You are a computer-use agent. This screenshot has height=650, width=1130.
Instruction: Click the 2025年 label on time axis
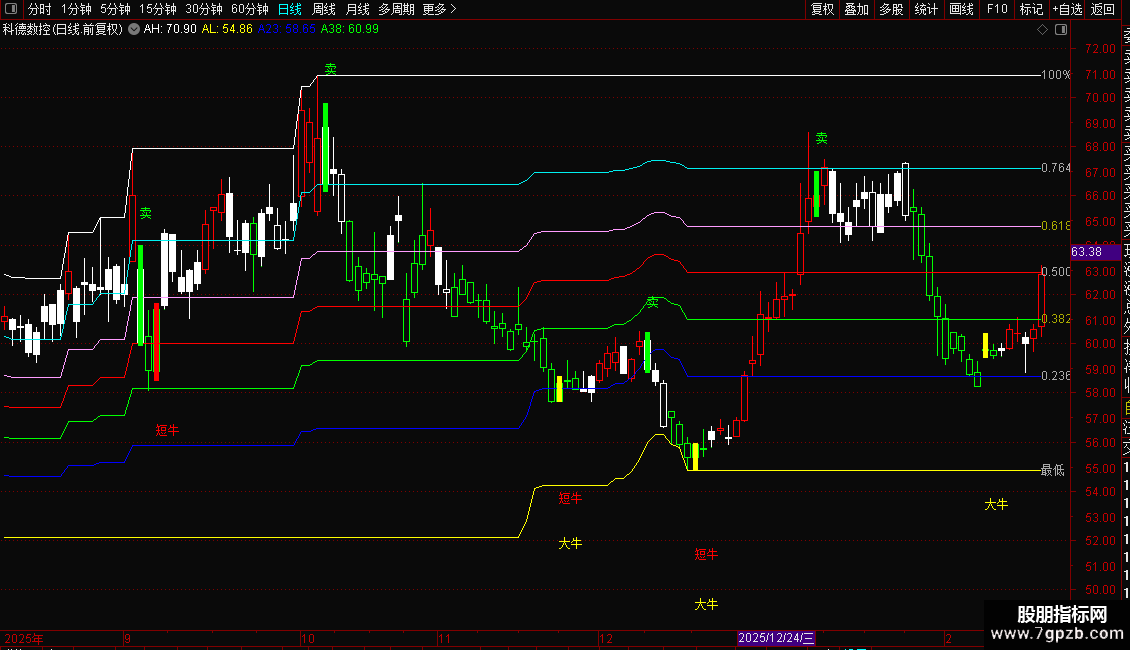[24, 638]
